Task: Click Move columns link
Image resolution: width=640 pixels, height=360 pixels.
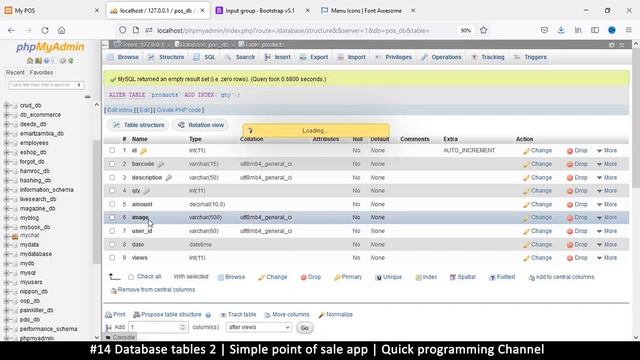Action: pyautogui.click(x=287, y=315)
